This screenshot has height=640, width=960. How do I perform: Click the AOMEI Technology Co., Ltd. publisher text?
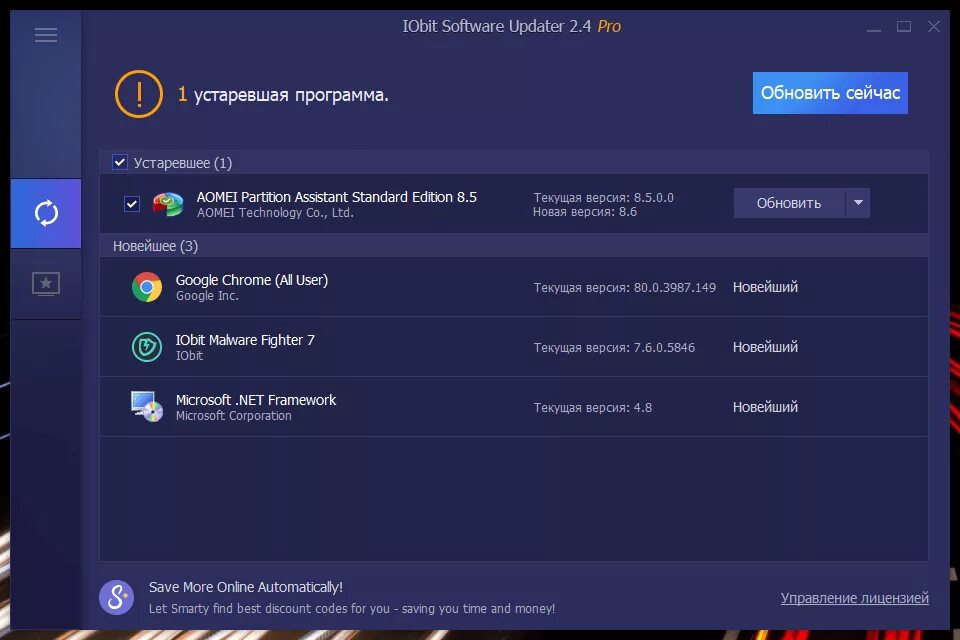coord(275,213)
